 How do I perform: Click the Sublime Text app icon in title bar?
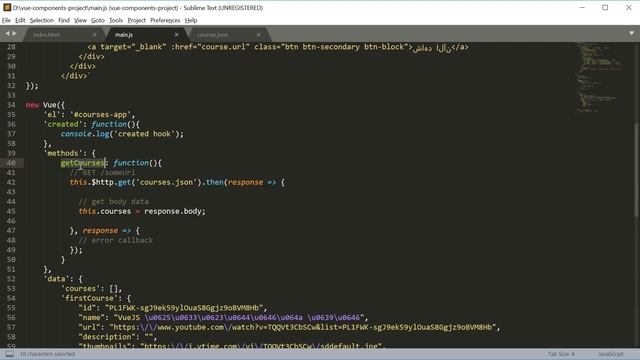(x=7, y=7)
